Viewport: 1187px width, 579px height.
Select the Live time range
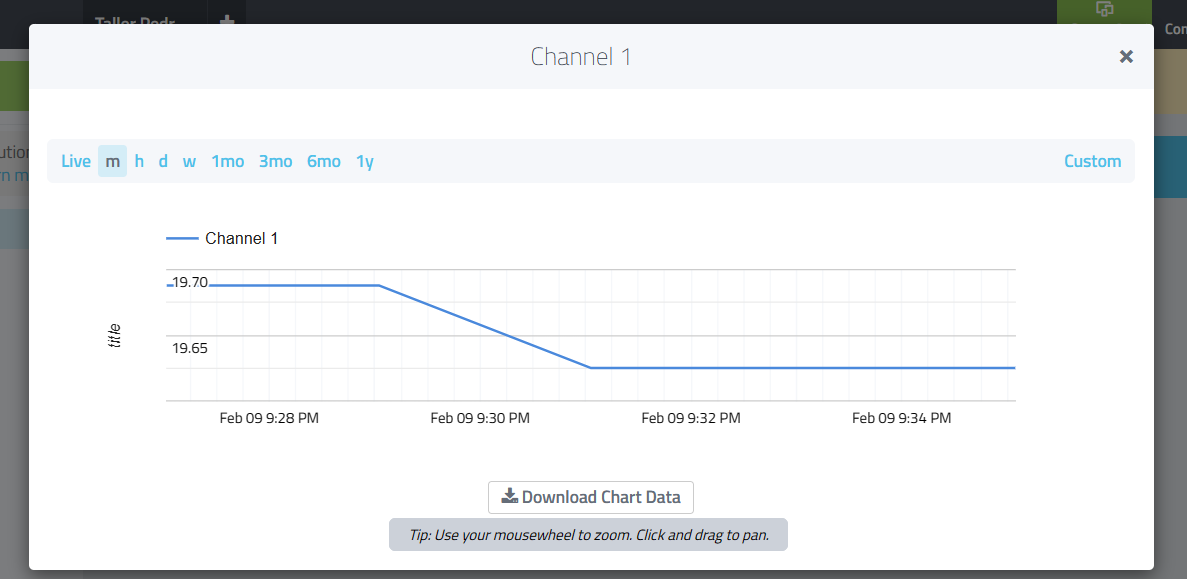coord(76,161)
